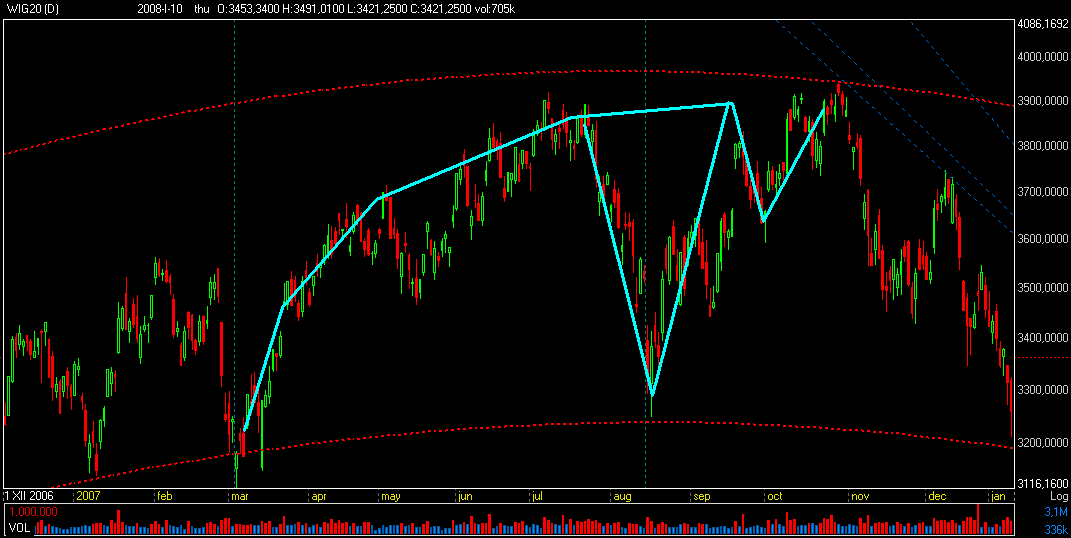The image size is (1071, 538).
Task: Click the VOL indicator label
Action: click(20, 528)
